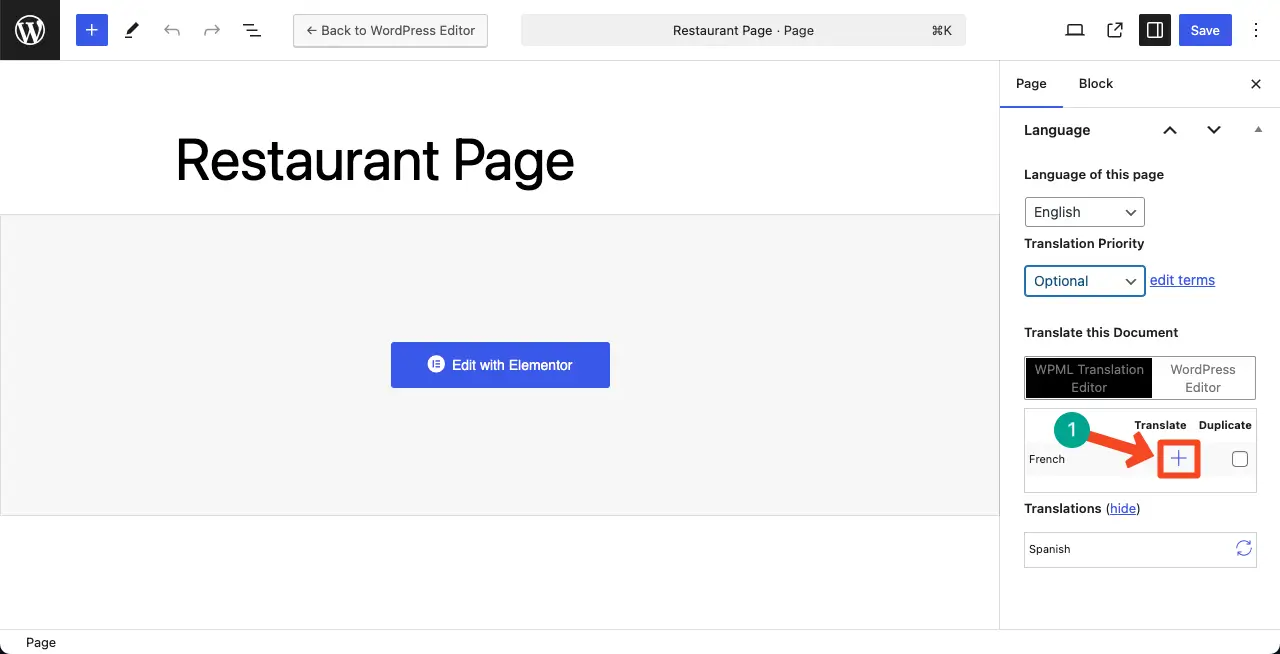The height and width of the screenshot is (654, 1280).
Task: Click the Restaurant Page title heading
Action: click(375, 160)
